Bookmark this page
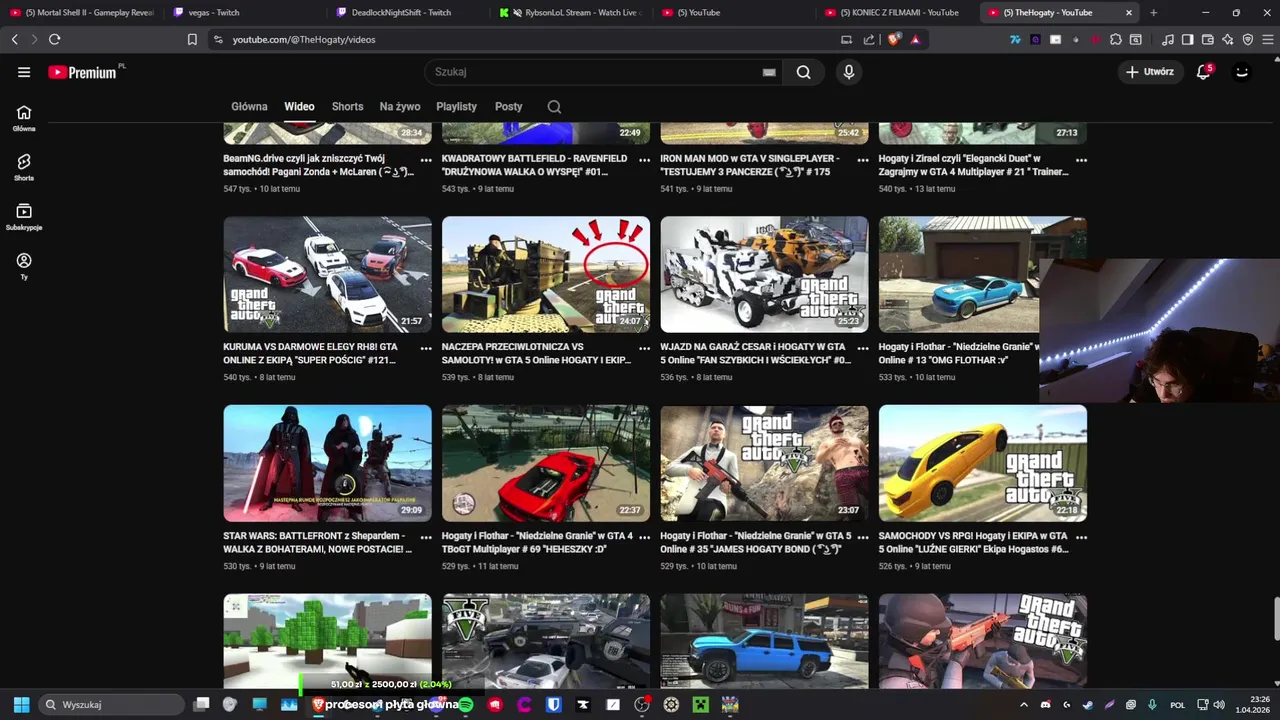The height and width of the screenshot is (720, 1280). tap(192, 39)
